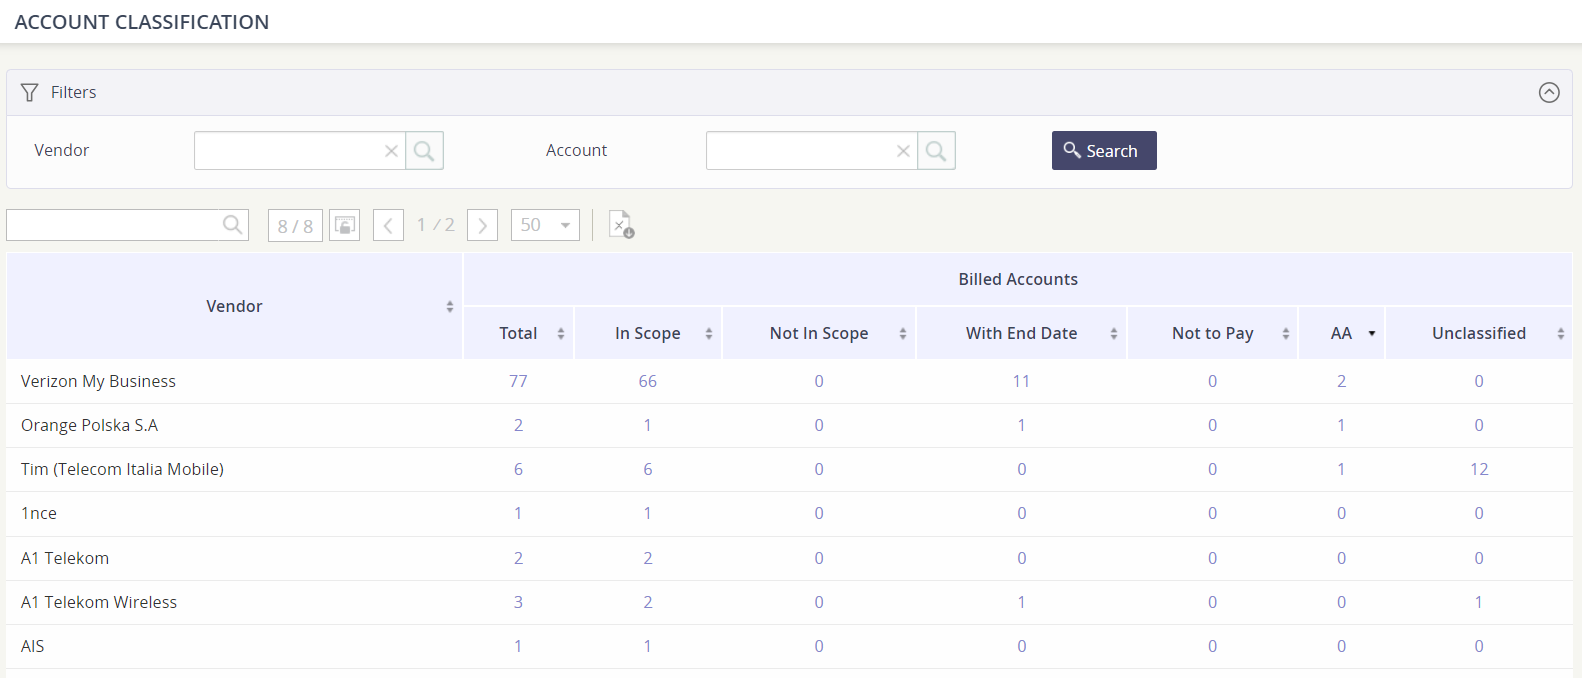The image size is (1582, 678).
Task: Open Verizon My Business total 77
Action: point(518,381)
